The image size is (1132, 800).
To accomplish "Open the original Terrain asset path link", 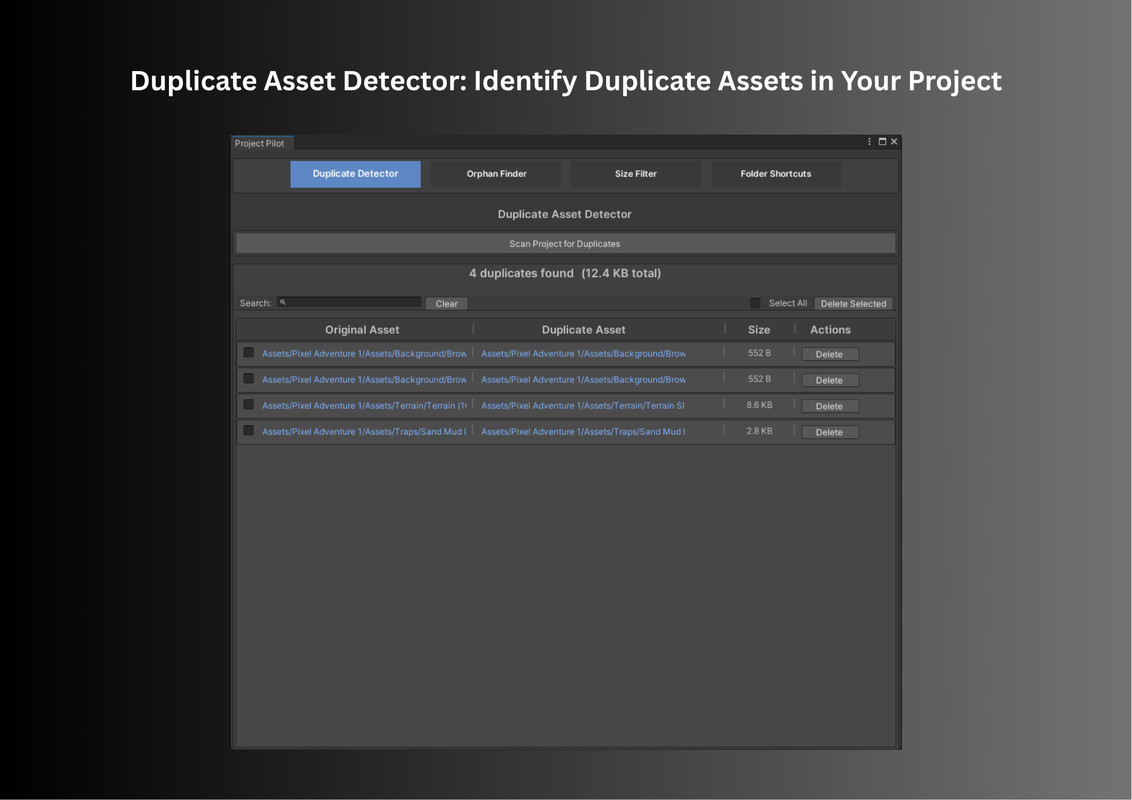I will 364,406.
